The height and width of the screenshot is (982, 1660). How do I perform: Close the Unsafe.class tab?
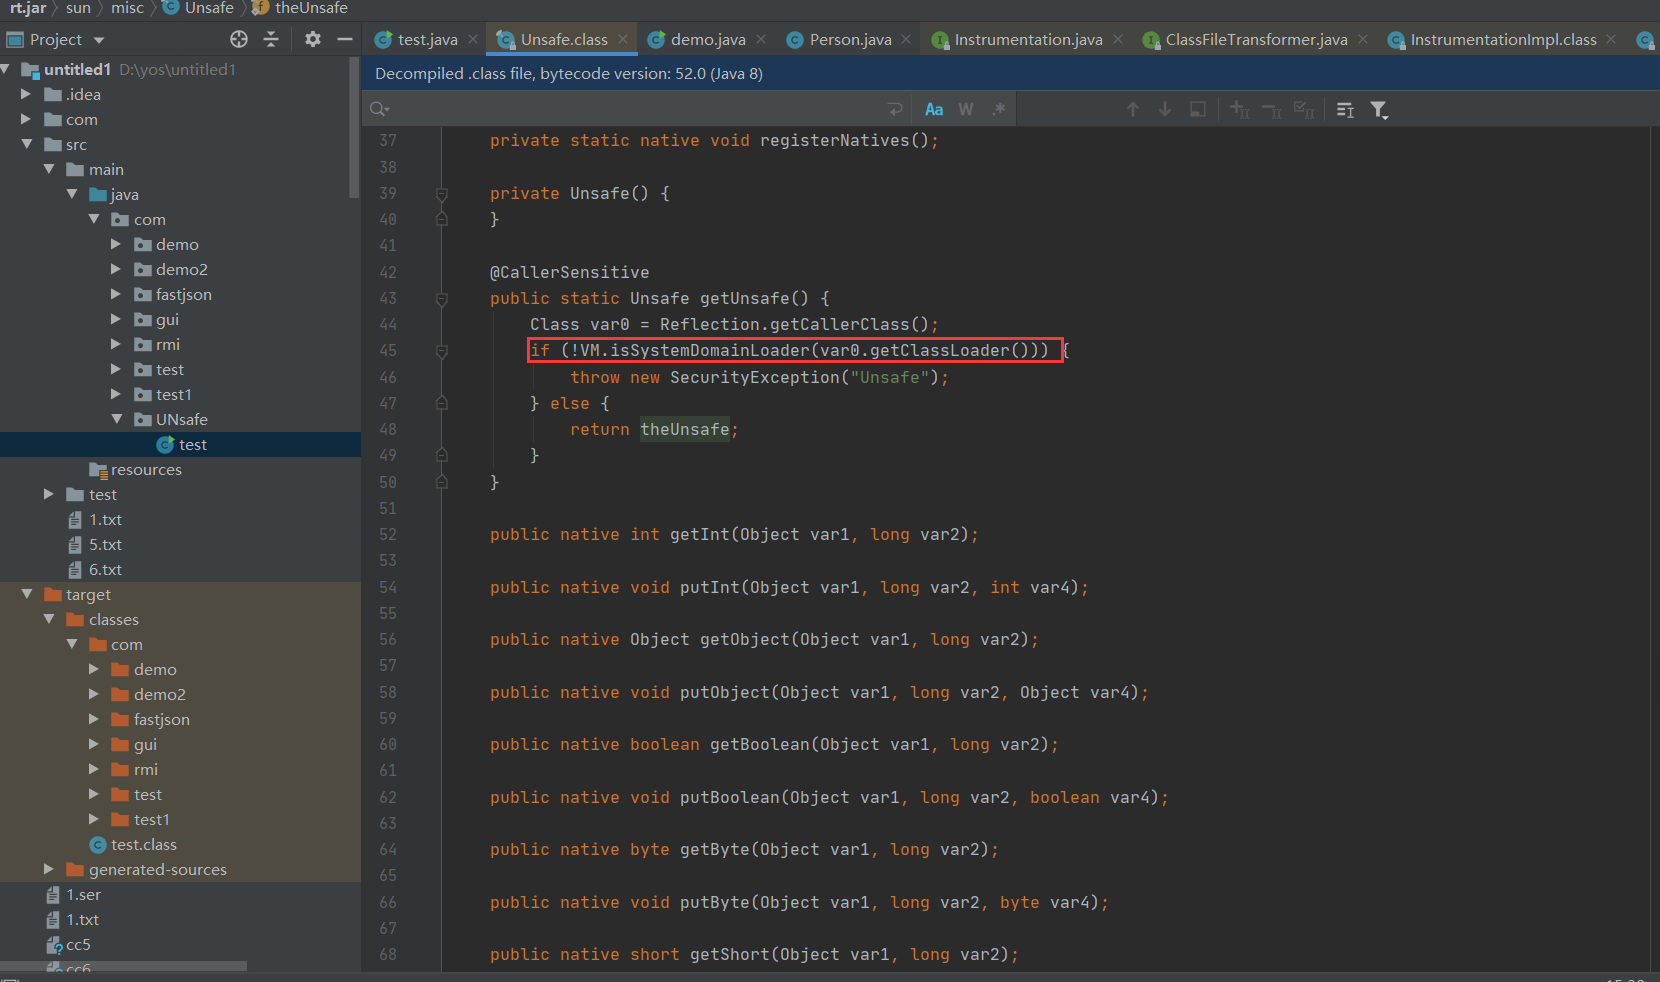coord(623,39)
